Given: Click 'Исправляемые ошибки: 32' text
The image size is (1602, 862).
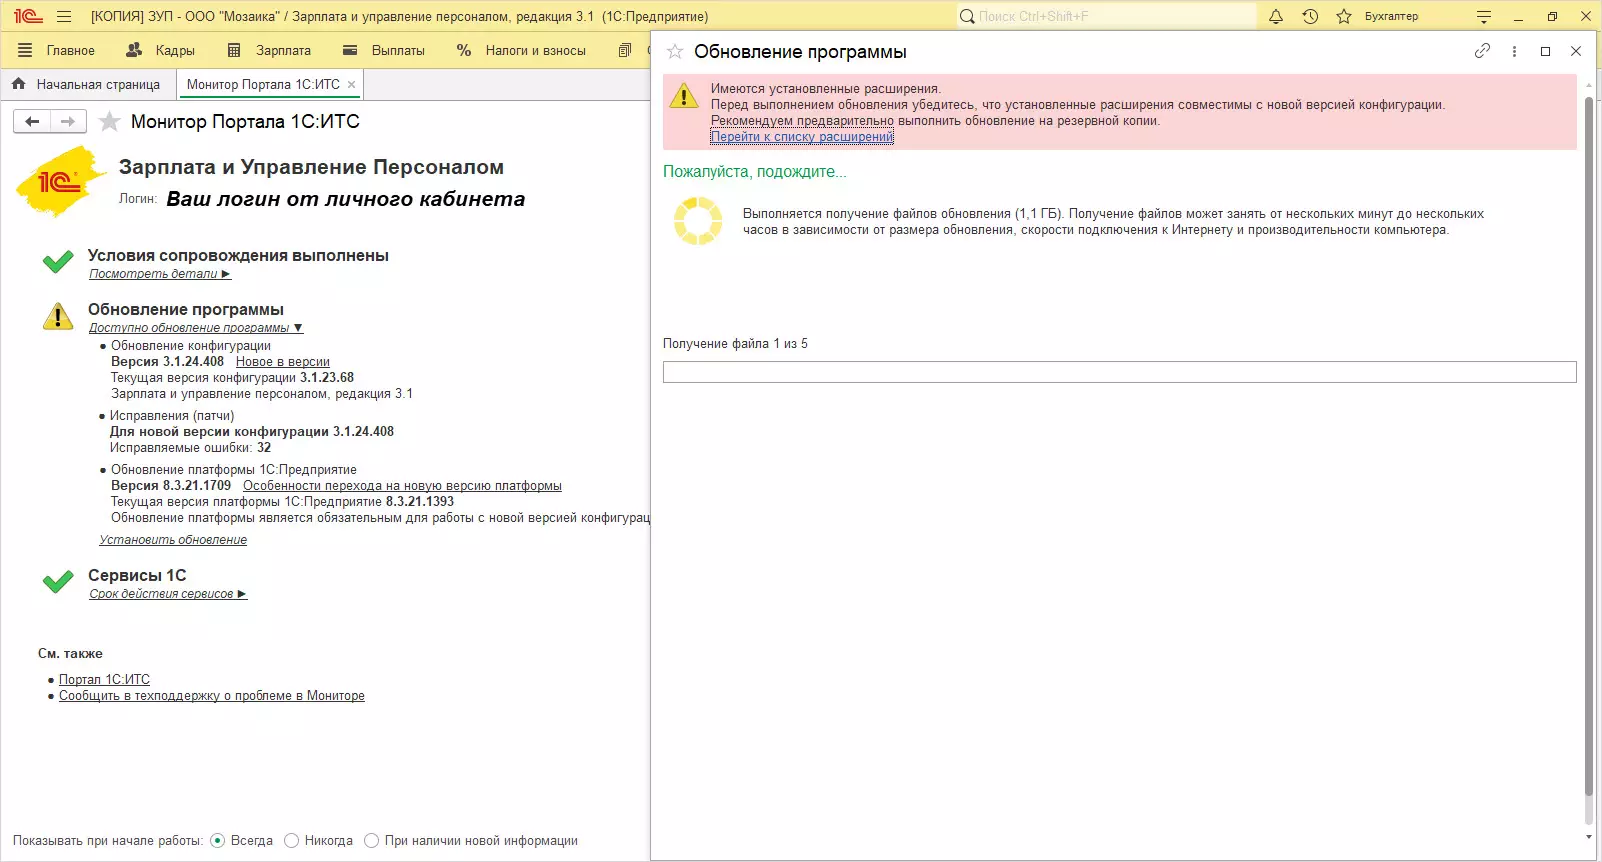Looking at the screenshot, I should point(190,448).
